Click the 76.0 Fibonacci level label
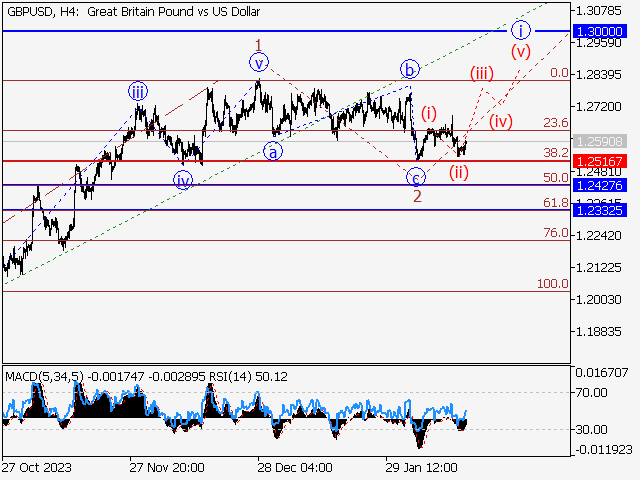 pos(556,233)
